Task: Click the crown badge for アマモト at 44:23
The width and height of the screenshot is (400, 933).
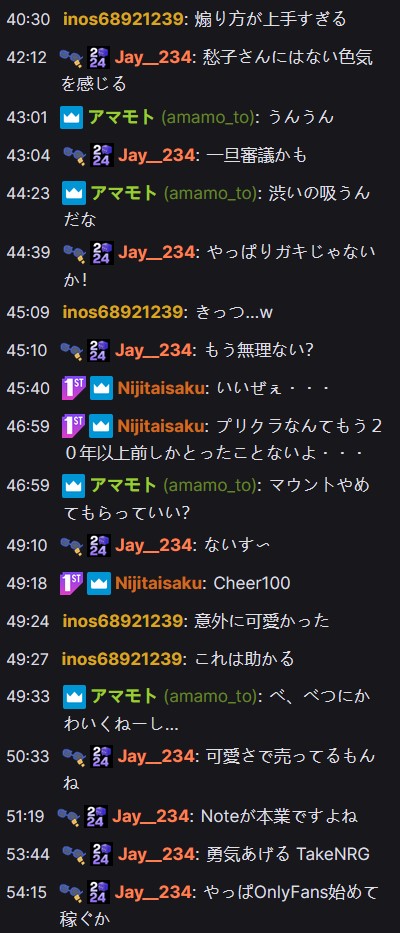Action: (74, 193)
